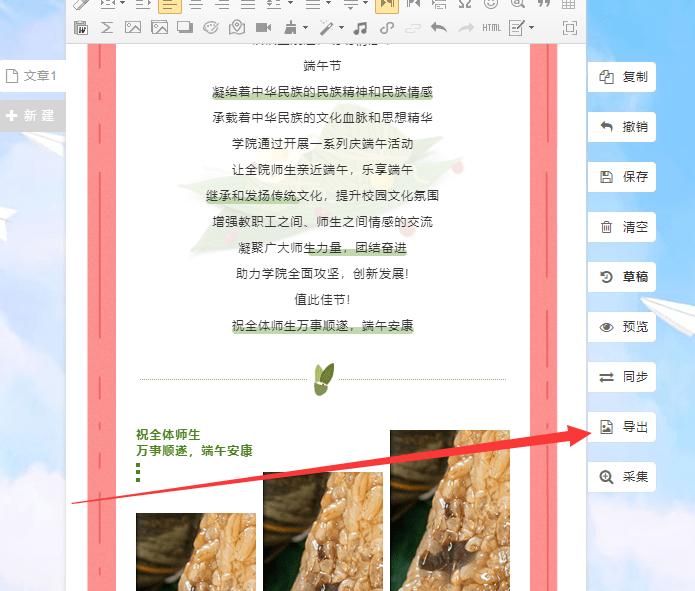Viewport: 695px width, 591px height.
Task: Click the green heading 祝全体师生
Action: [168, 434]
